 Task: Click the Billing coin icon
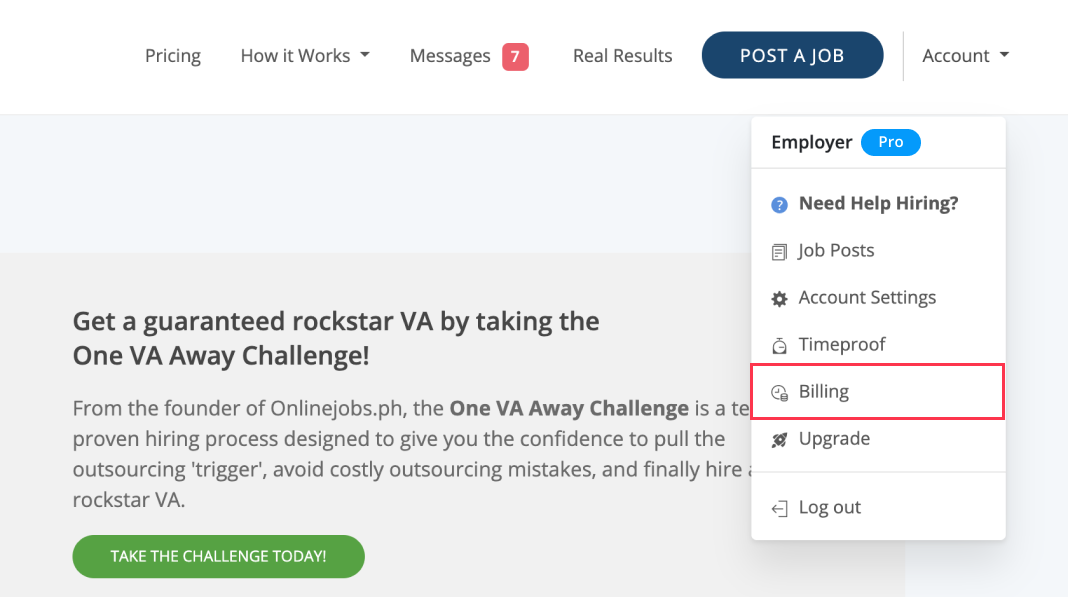pyautogui.click(x=780, y=393)
